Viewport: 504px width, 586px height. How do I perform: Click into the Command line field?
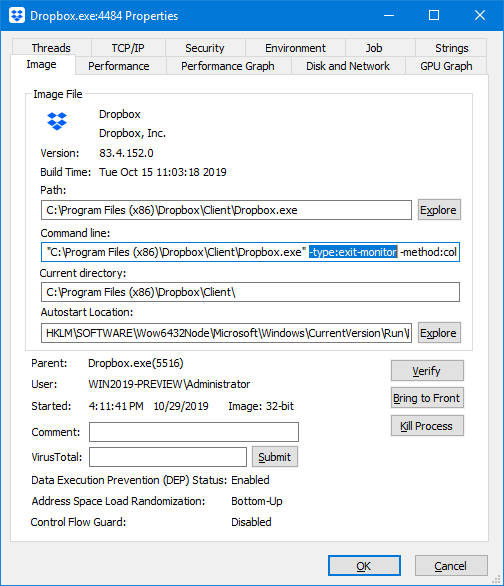click(250, 252)
